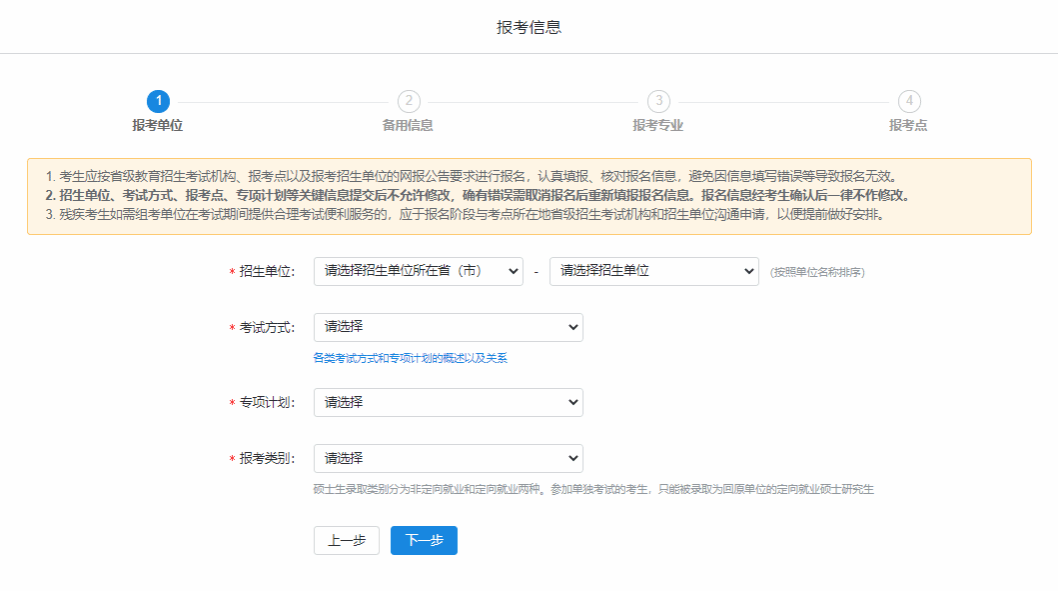Click the 上一步 button

click(x=346, y=540)
